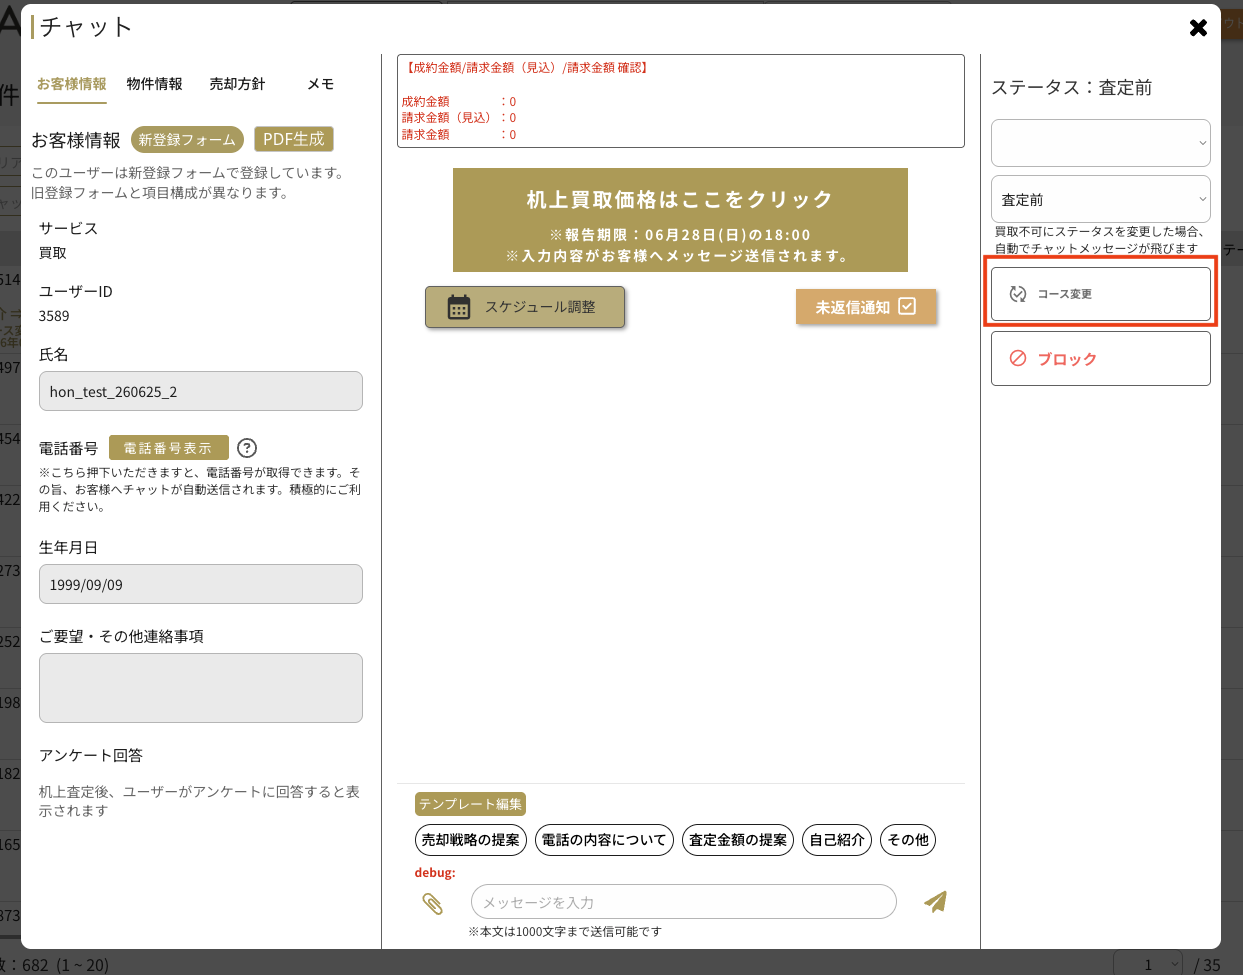Open the empty status dropdown
This screenshot has height=975, width=1243.
[1100, 143]
